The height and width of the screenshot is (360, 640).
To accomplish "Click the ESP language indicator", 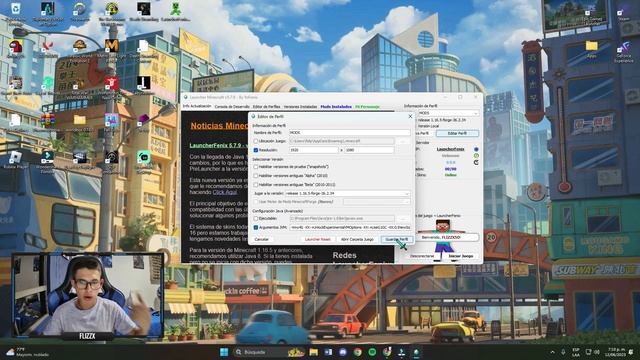I will coord(576,352).
